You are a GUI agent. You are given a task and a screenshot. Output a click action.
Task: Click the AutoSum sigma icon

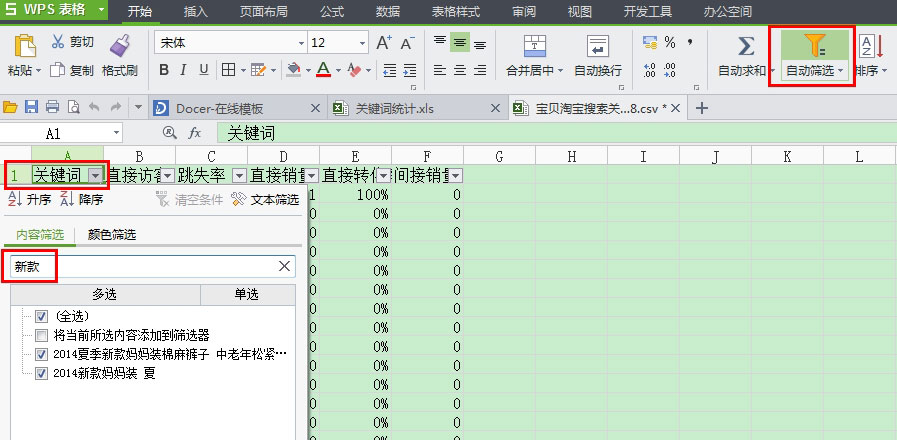(x=745, y=46)
